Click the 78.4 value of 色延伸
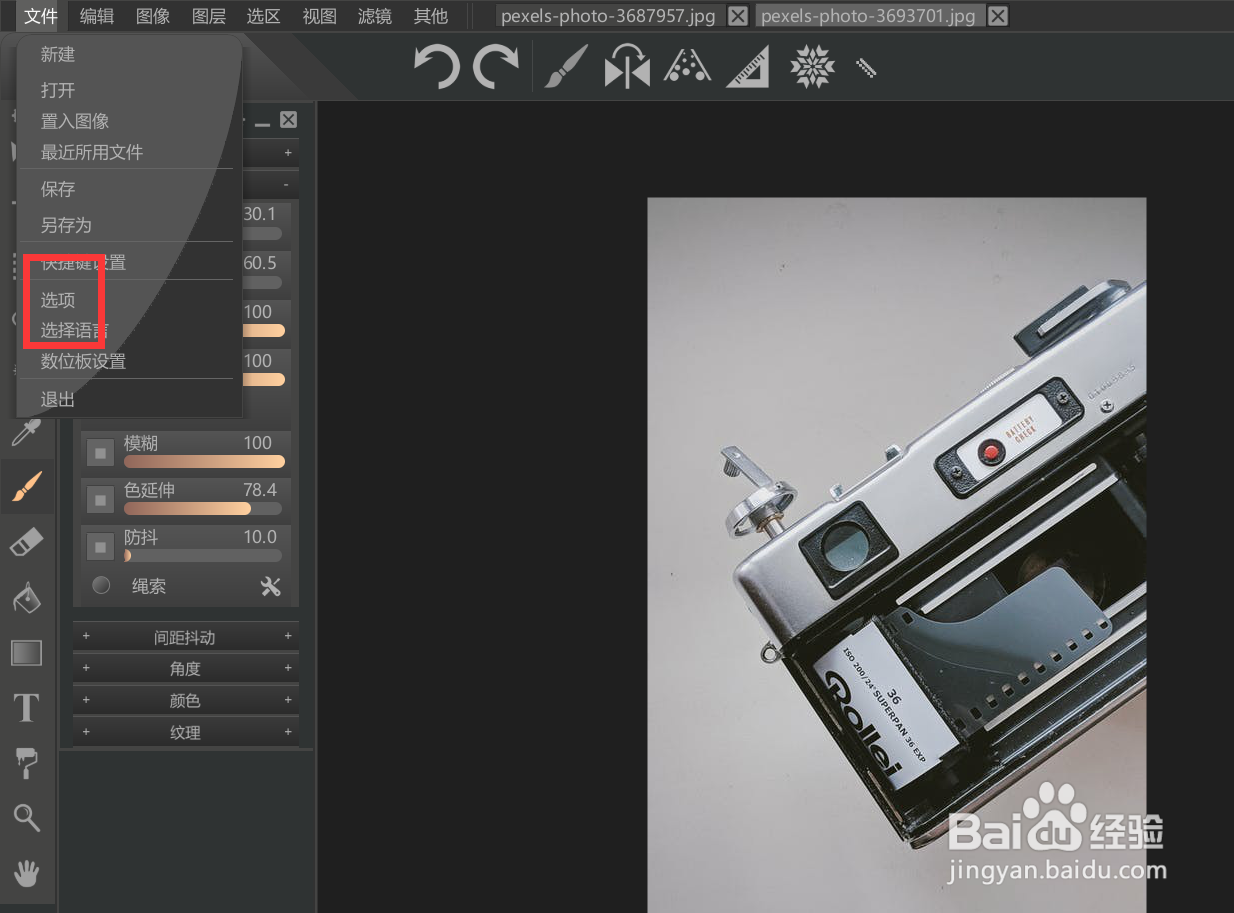Viewport: 1234px width, 913px height. tap(260, 490)
